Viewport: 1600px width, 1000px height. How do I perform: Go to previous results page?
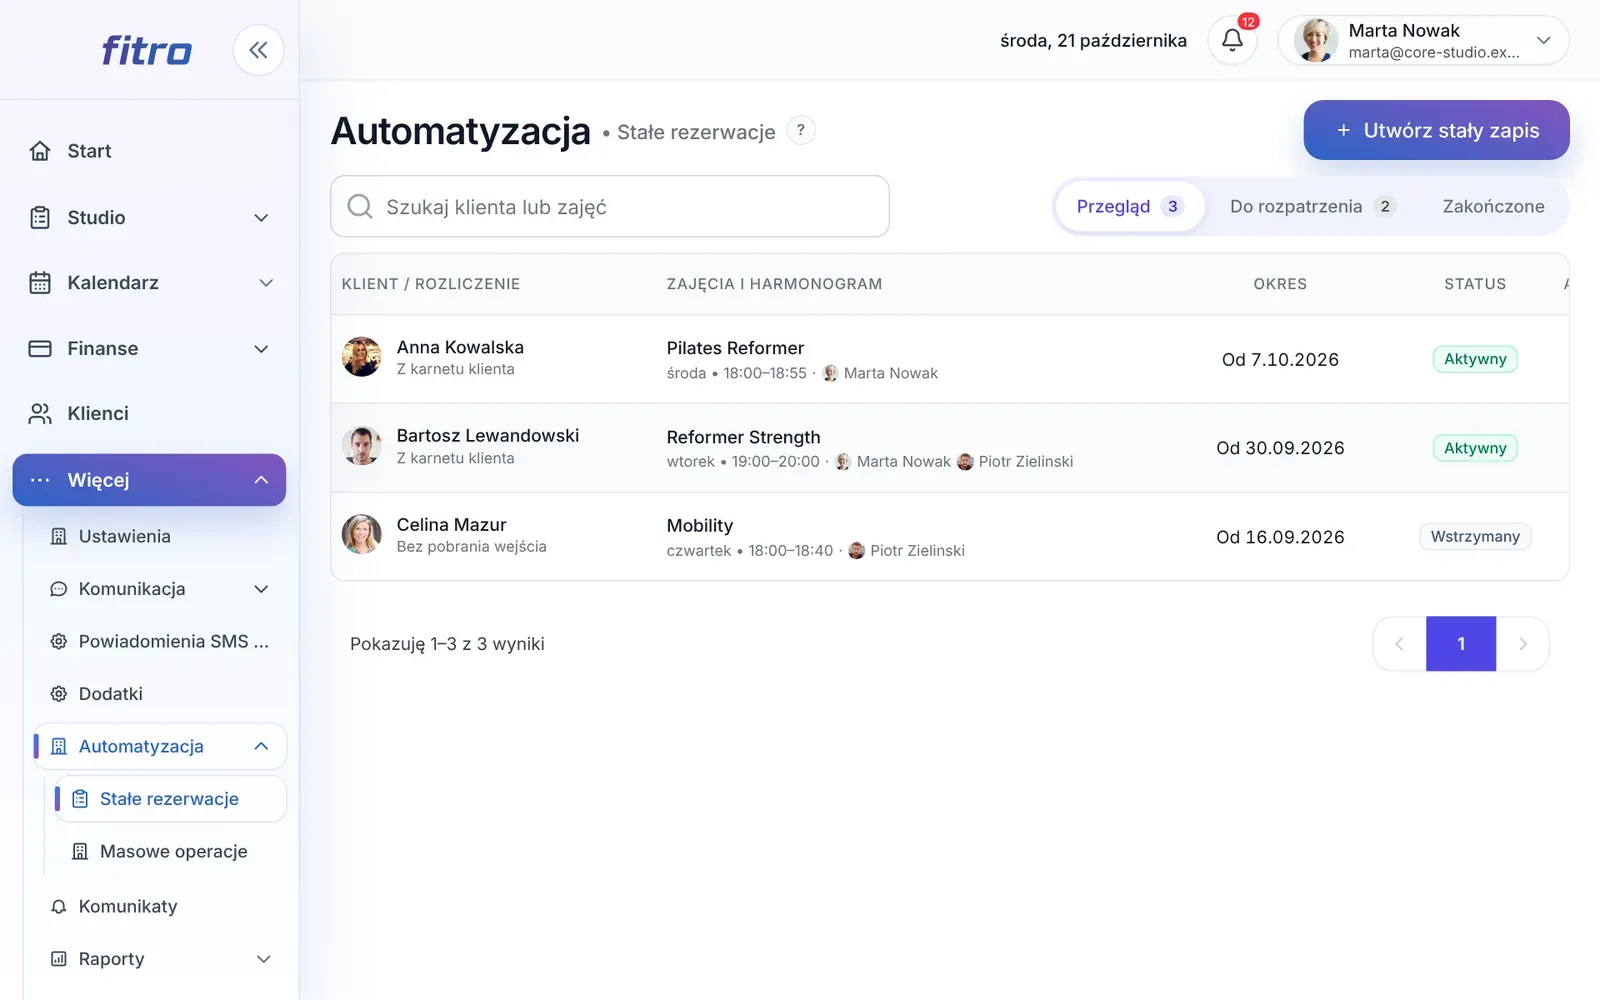coord(1399,644)
